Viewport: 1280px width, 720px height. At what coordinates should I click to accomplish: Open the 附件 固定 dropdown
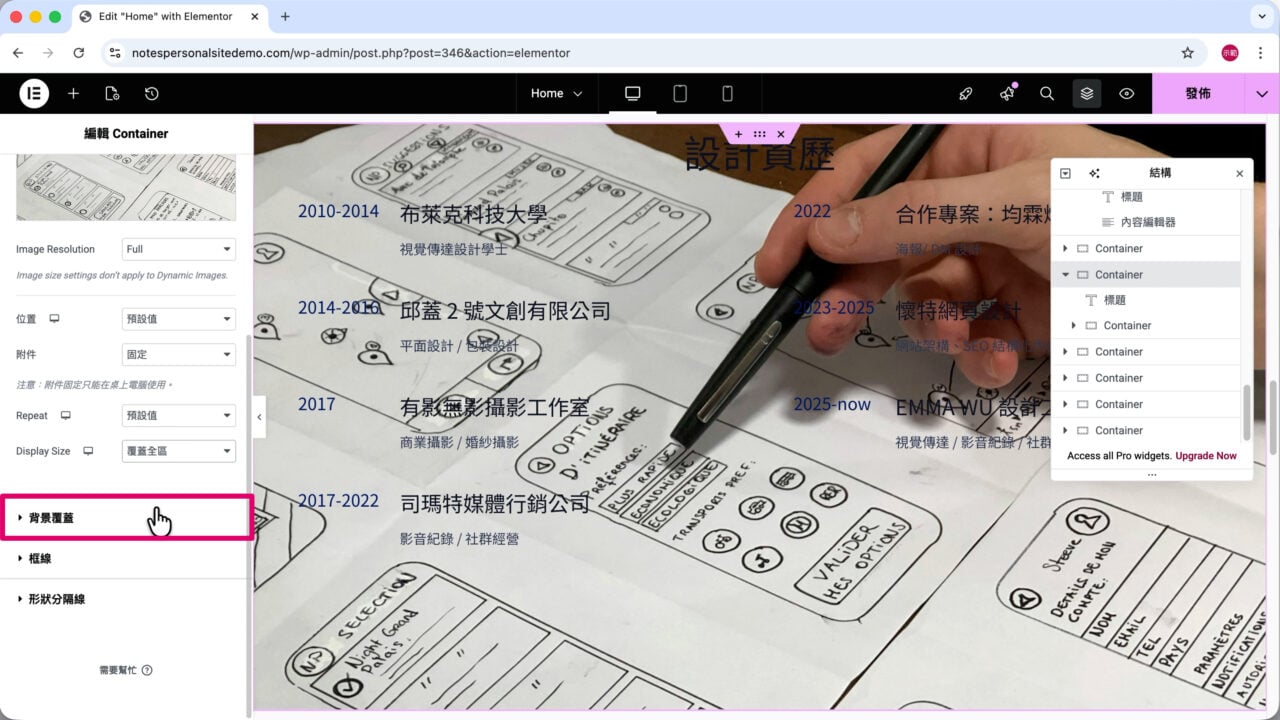pyautogui.click(x=179, y=354)
